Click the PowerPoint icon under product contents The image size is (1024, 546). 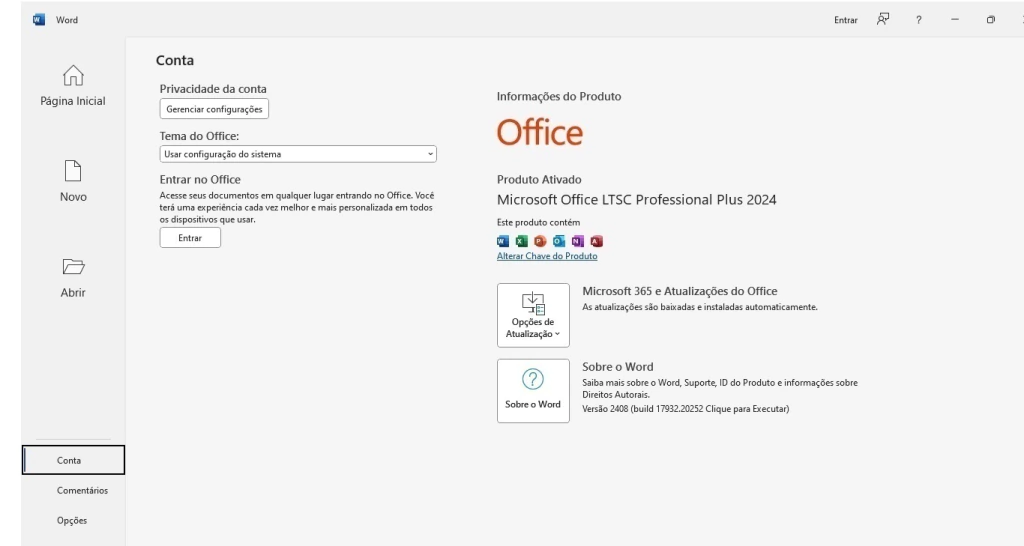tap(540, 241)
